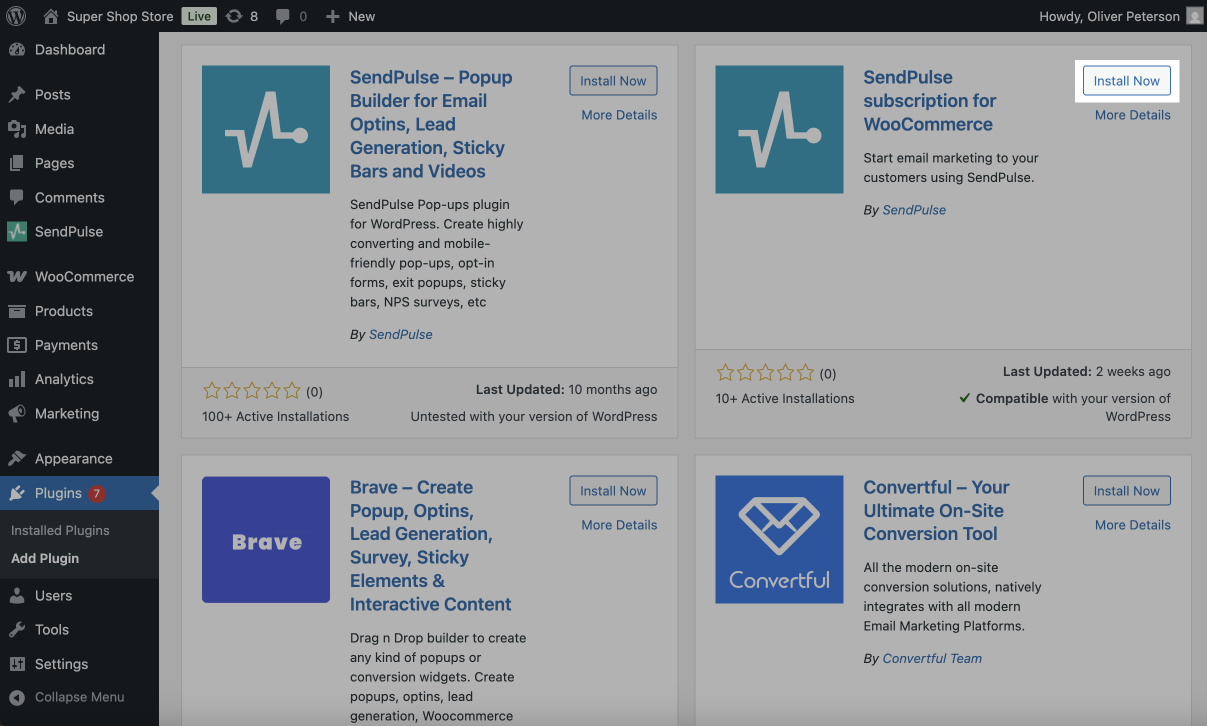Click the Collapse Menu label
This screenshot has height=726, width=1207.
tap(80, 697)
